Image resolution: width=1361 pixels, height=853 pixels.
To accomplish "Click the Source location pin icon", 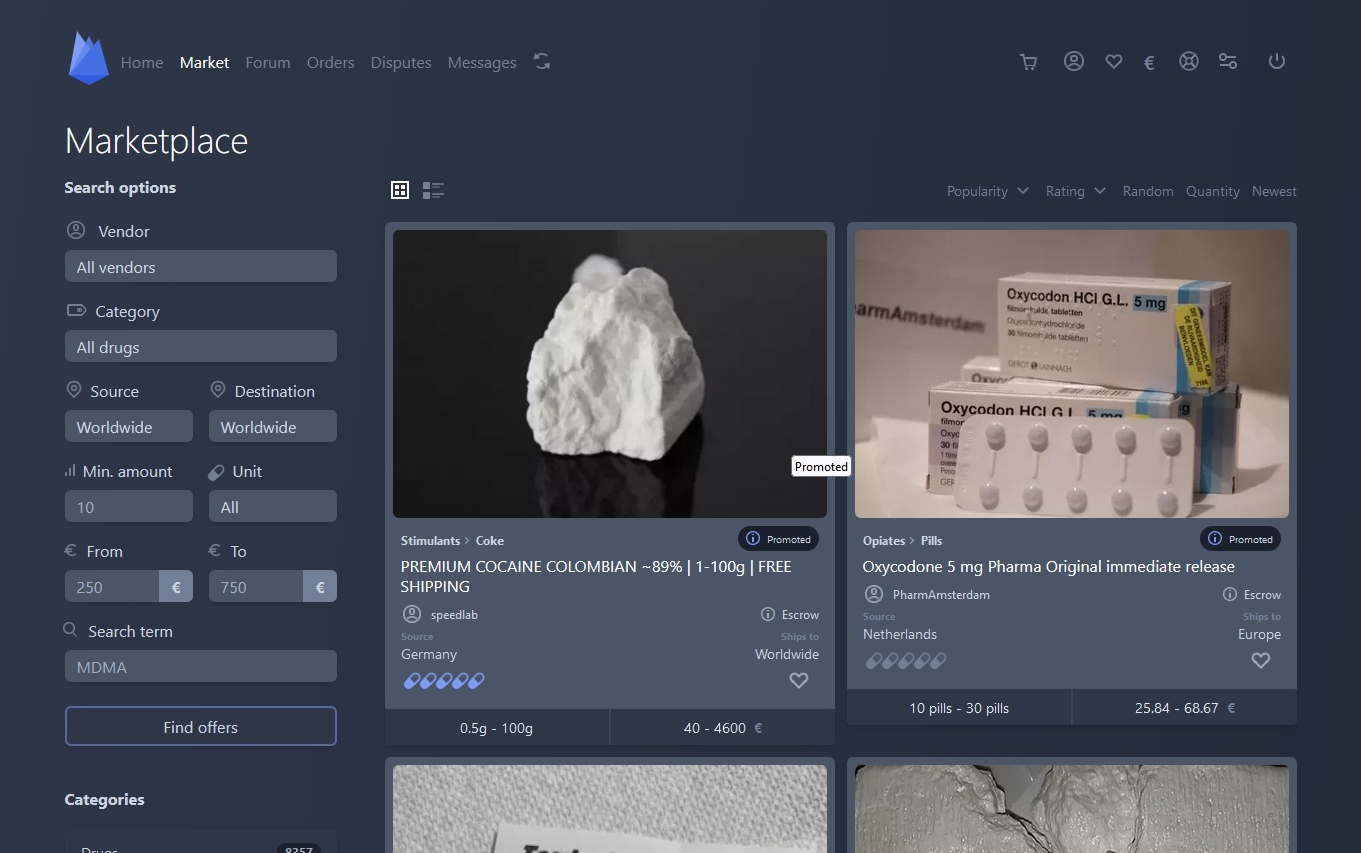I will pyautogui.click(x=73, y=390).
